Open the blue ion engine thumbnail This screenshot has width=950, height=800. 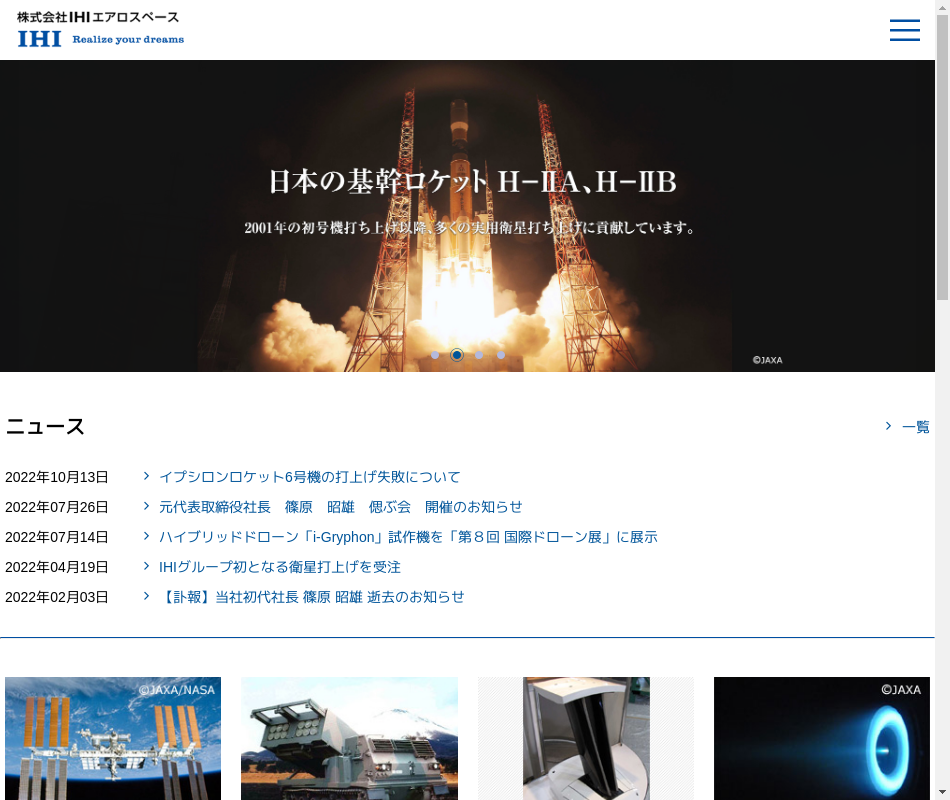point(821,738)
